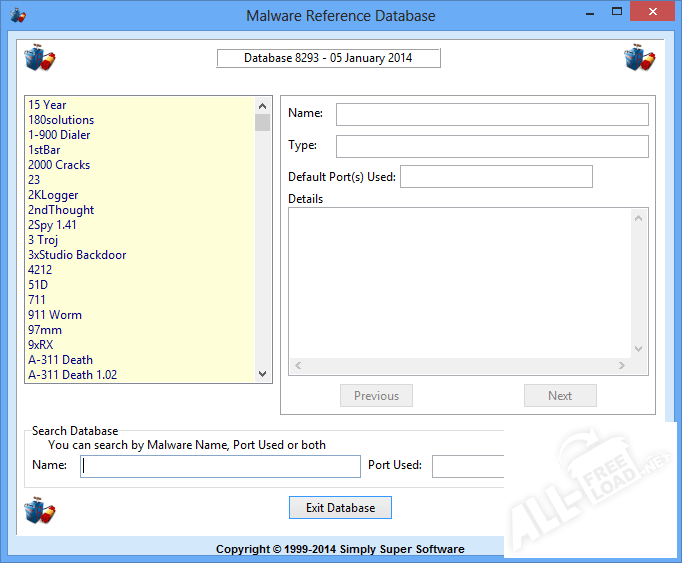Screen dimensions: 682x563
Task: Select 'A-311 Death 1.02' entry
Action: [73, 375]
